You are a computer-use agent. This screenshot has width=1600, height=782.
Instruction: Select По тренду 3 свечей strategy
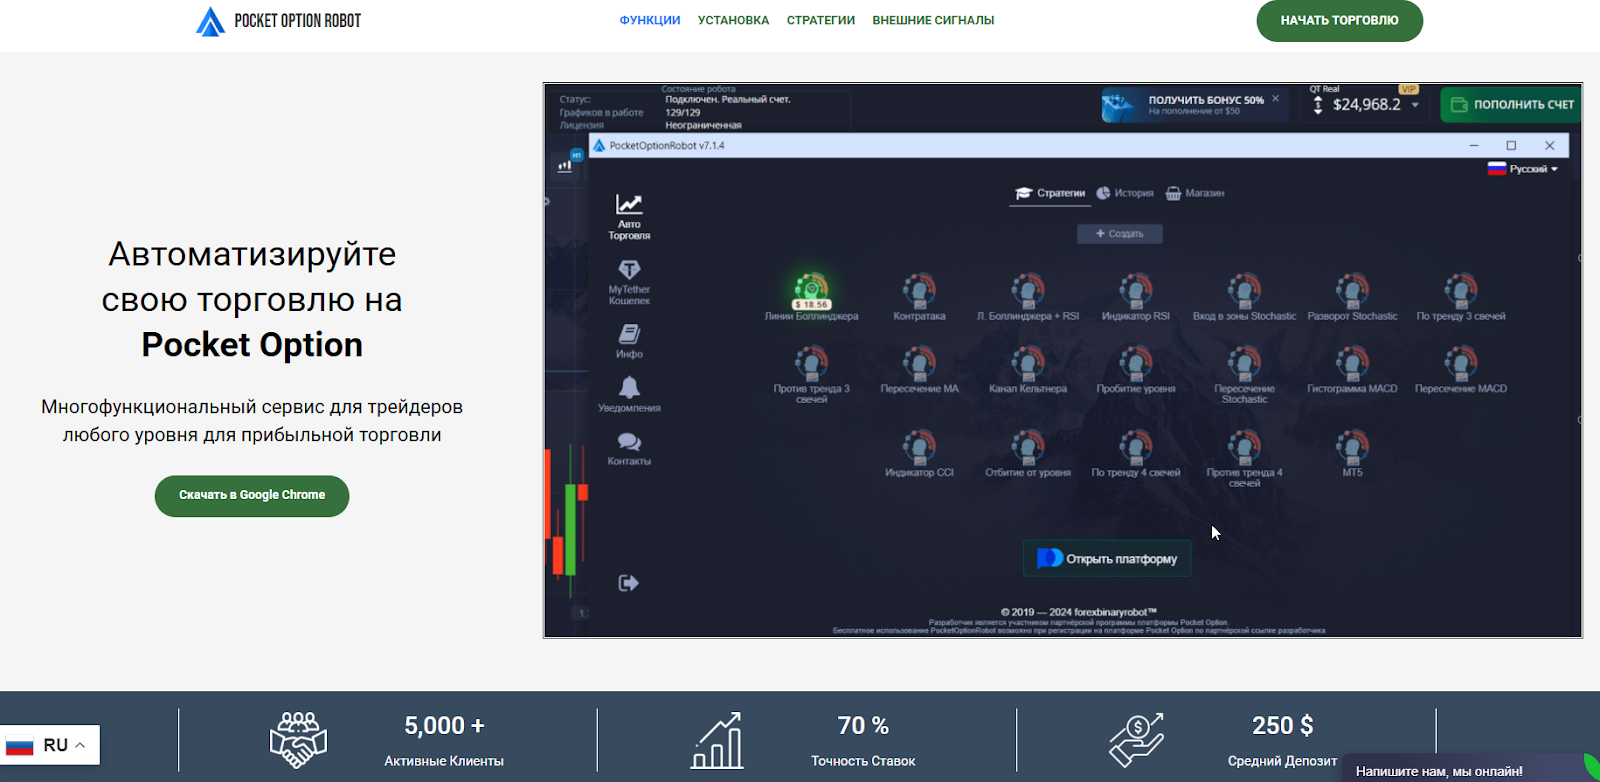pyautogui.click(x=1461, y=291)
